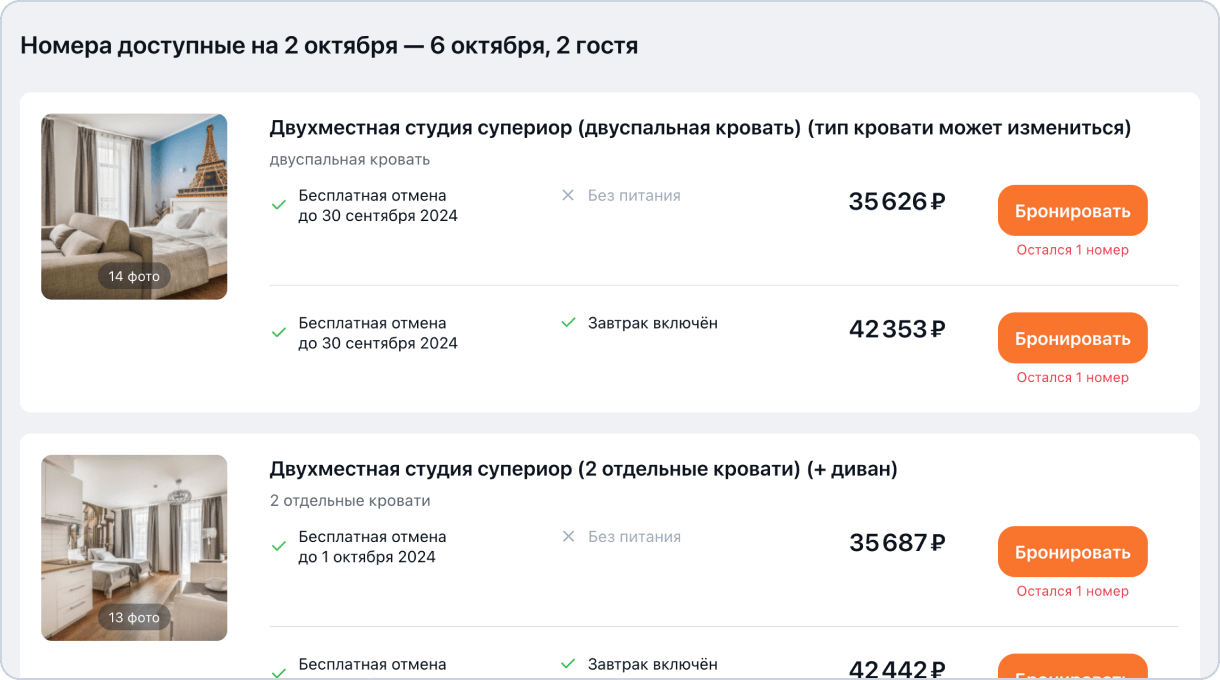Image resolution: width=1220 pixels, height=680 pixels.
Task: Click the cross icon by 'Без питания' at 35 626 ₽
Action: click(x=568, y=195)
